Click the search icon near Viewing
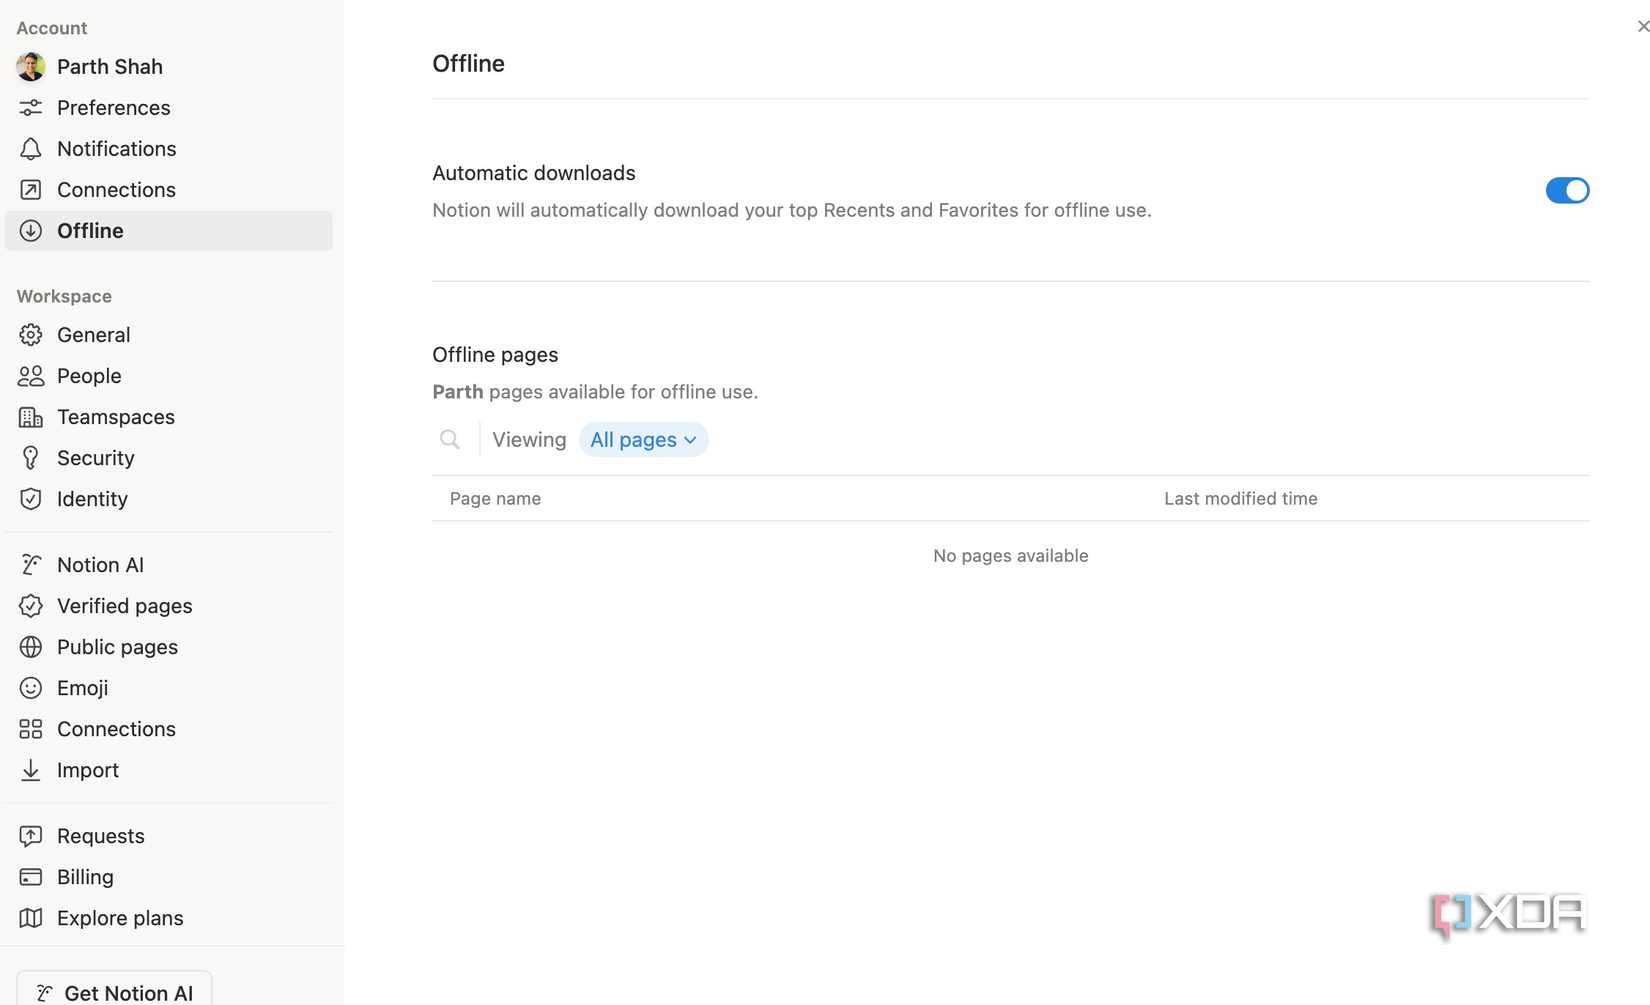Screen dimensions: 1650x1005 tap(449, 439)
